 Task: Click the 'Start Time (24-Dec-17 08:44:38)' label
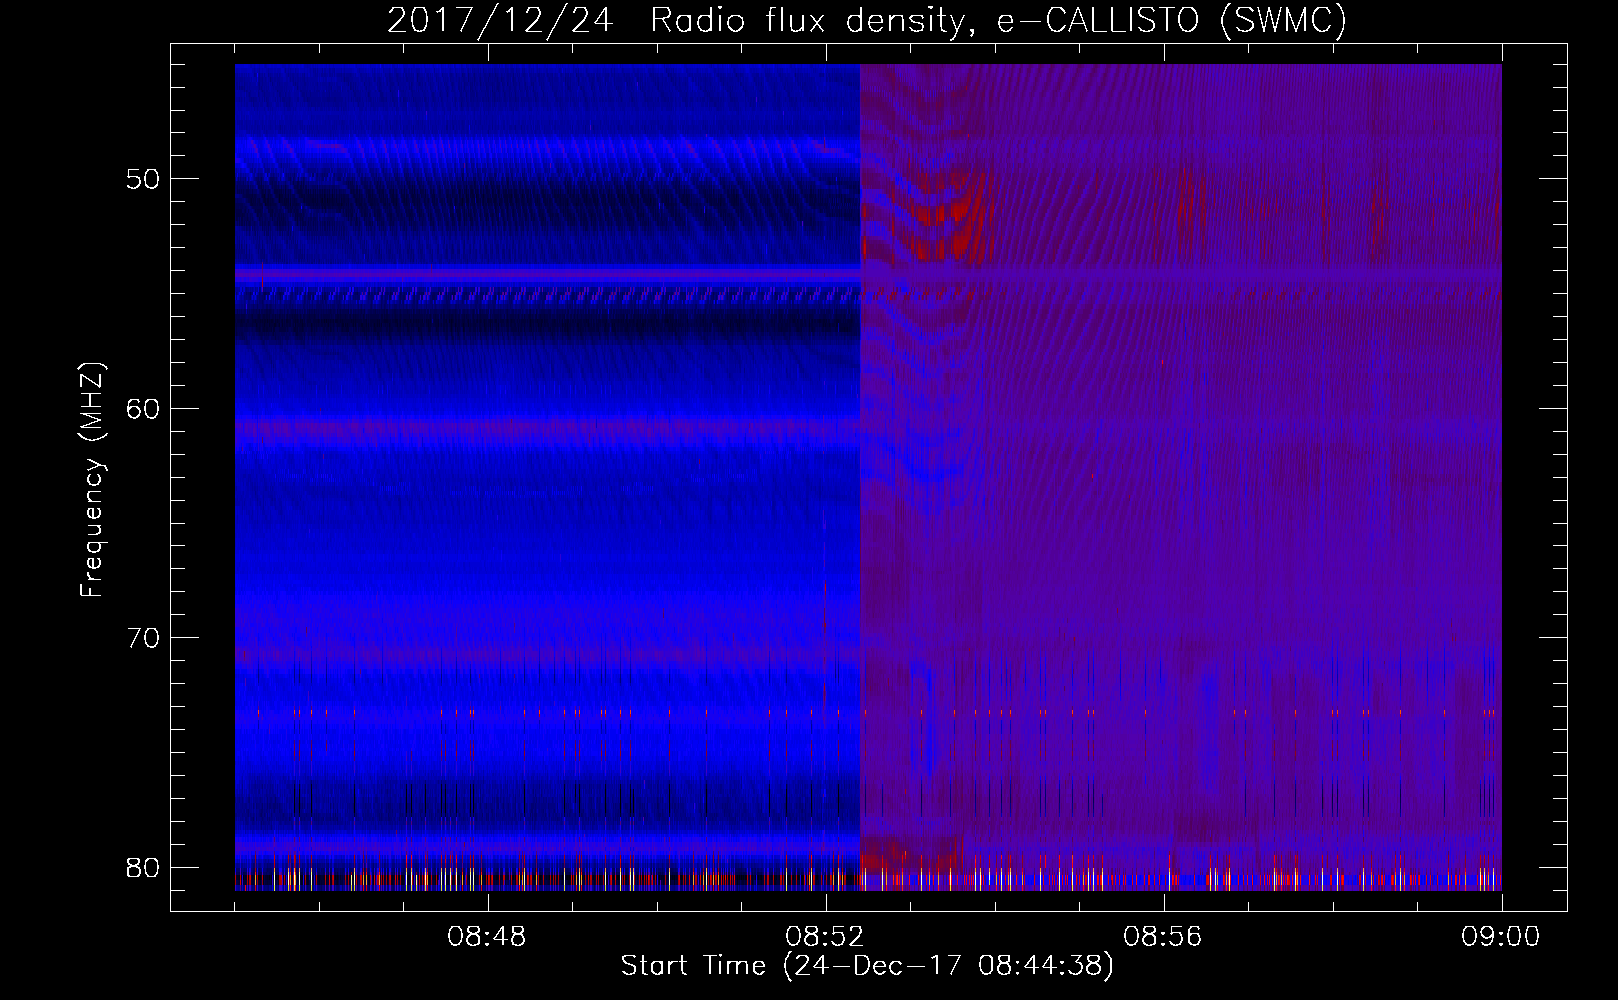pos(867,966)
